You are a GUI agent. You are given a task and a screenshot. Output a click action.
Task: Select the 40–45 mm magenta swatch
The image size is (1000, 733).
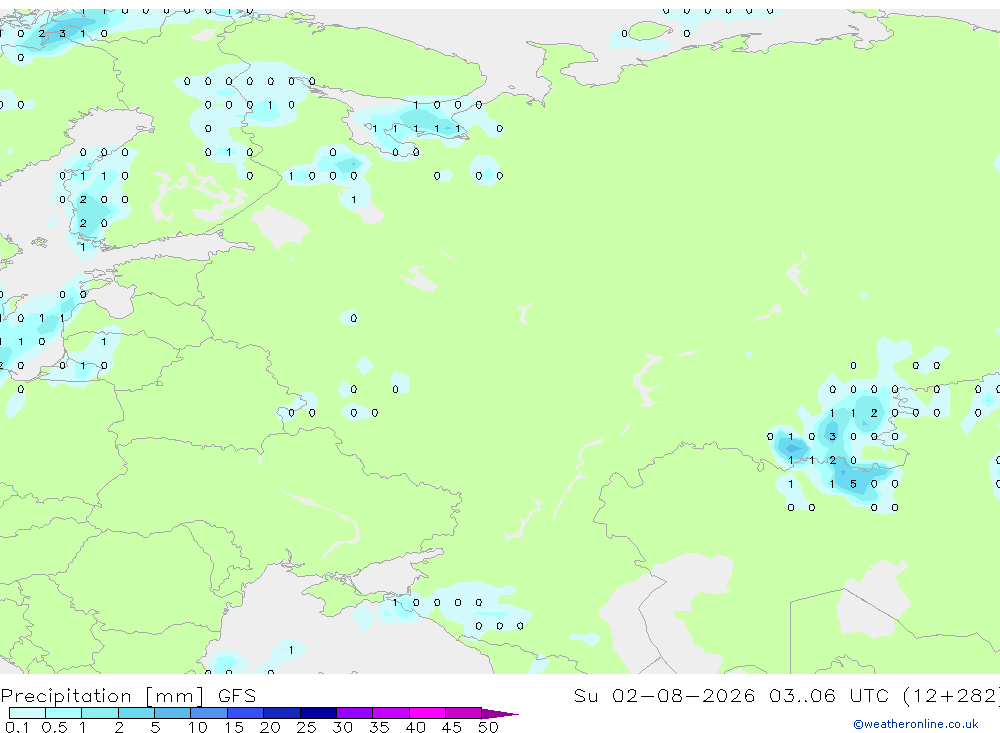point(427,713)
